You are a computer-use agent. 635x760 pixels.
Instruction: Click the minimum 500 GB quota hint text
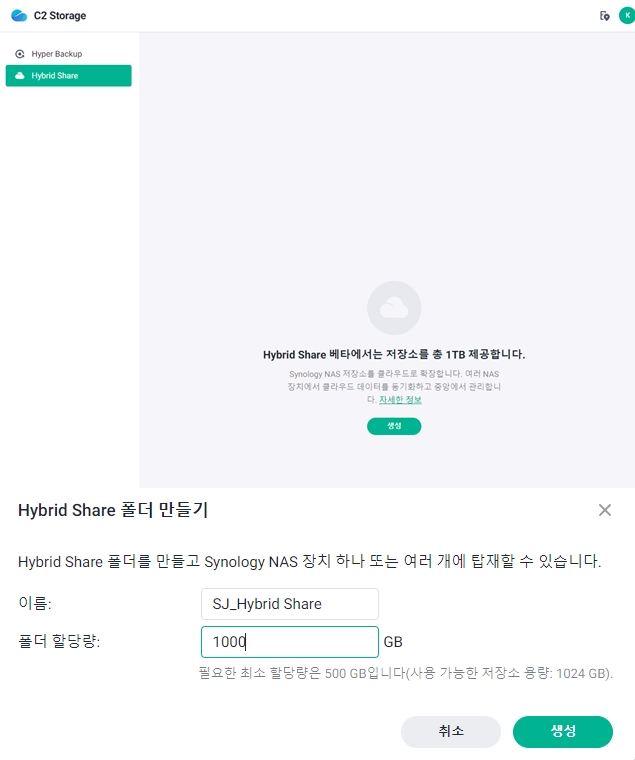[406, 673]
